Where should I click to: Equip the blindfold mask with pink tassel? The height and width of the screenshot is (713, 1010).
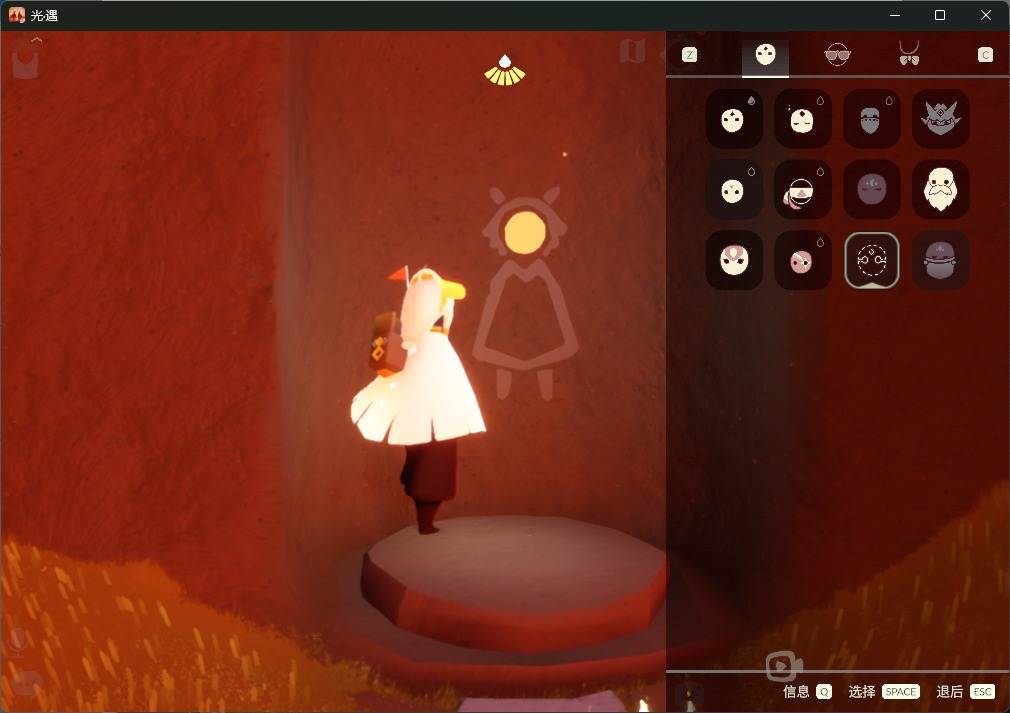pos(803,189)
